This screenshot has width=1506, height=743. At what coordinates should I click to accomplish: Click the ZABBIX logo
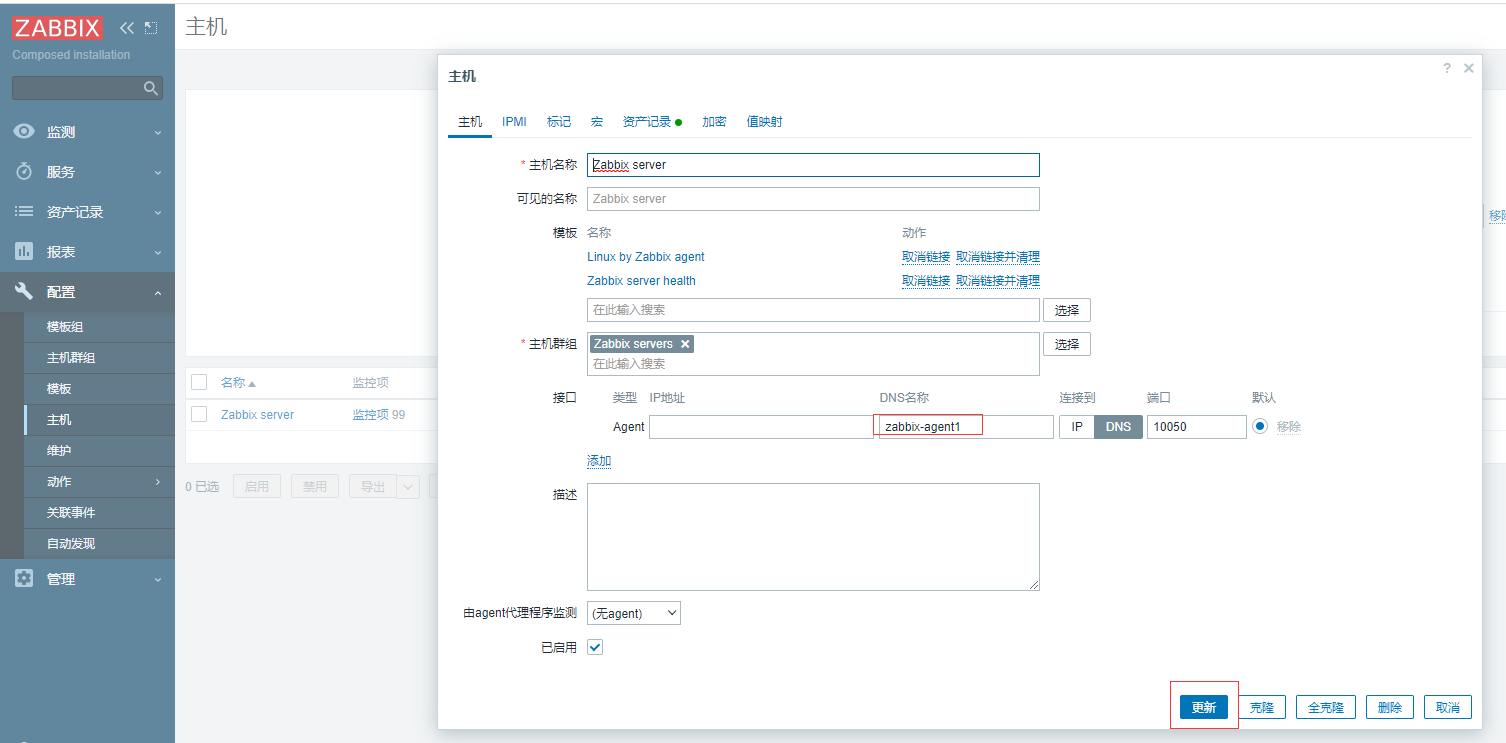click(x=57, y=28)
